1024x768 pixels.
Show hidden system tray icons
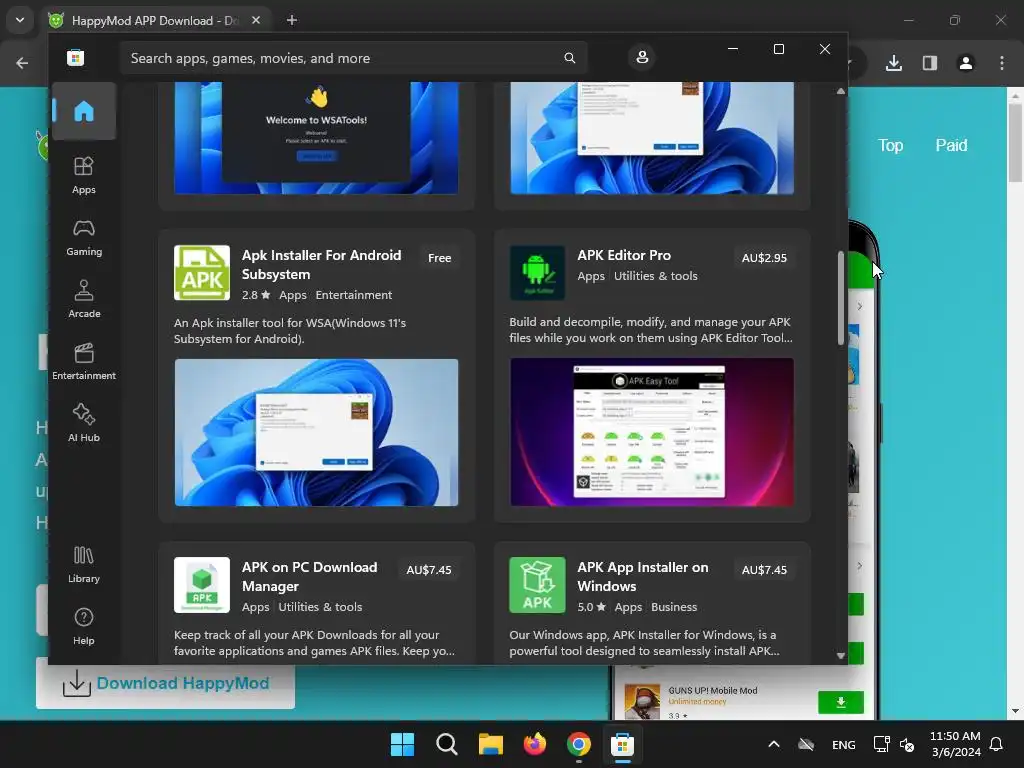774,744
